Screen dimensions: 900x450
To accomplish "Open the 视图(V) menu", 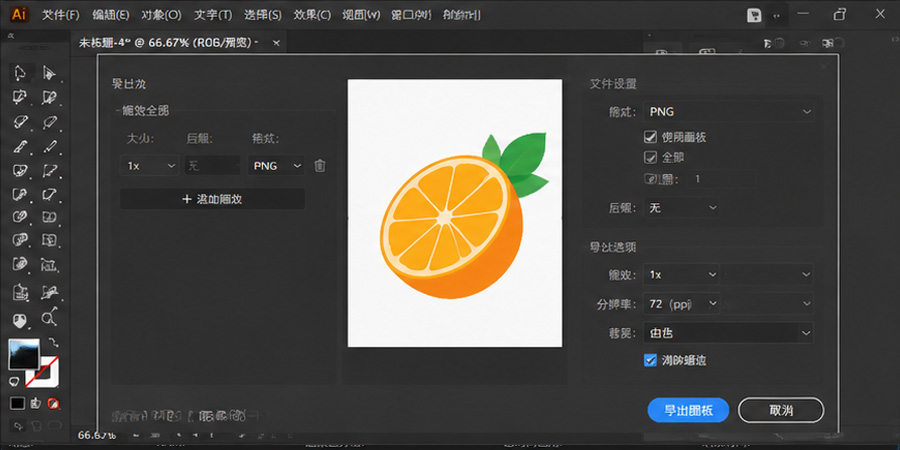I will (x=361, y=15).
